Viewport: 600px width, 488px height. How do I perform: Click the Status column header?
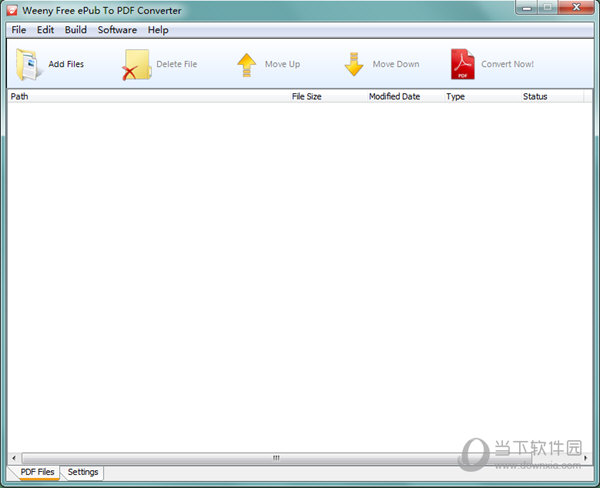tap(552, 96)
